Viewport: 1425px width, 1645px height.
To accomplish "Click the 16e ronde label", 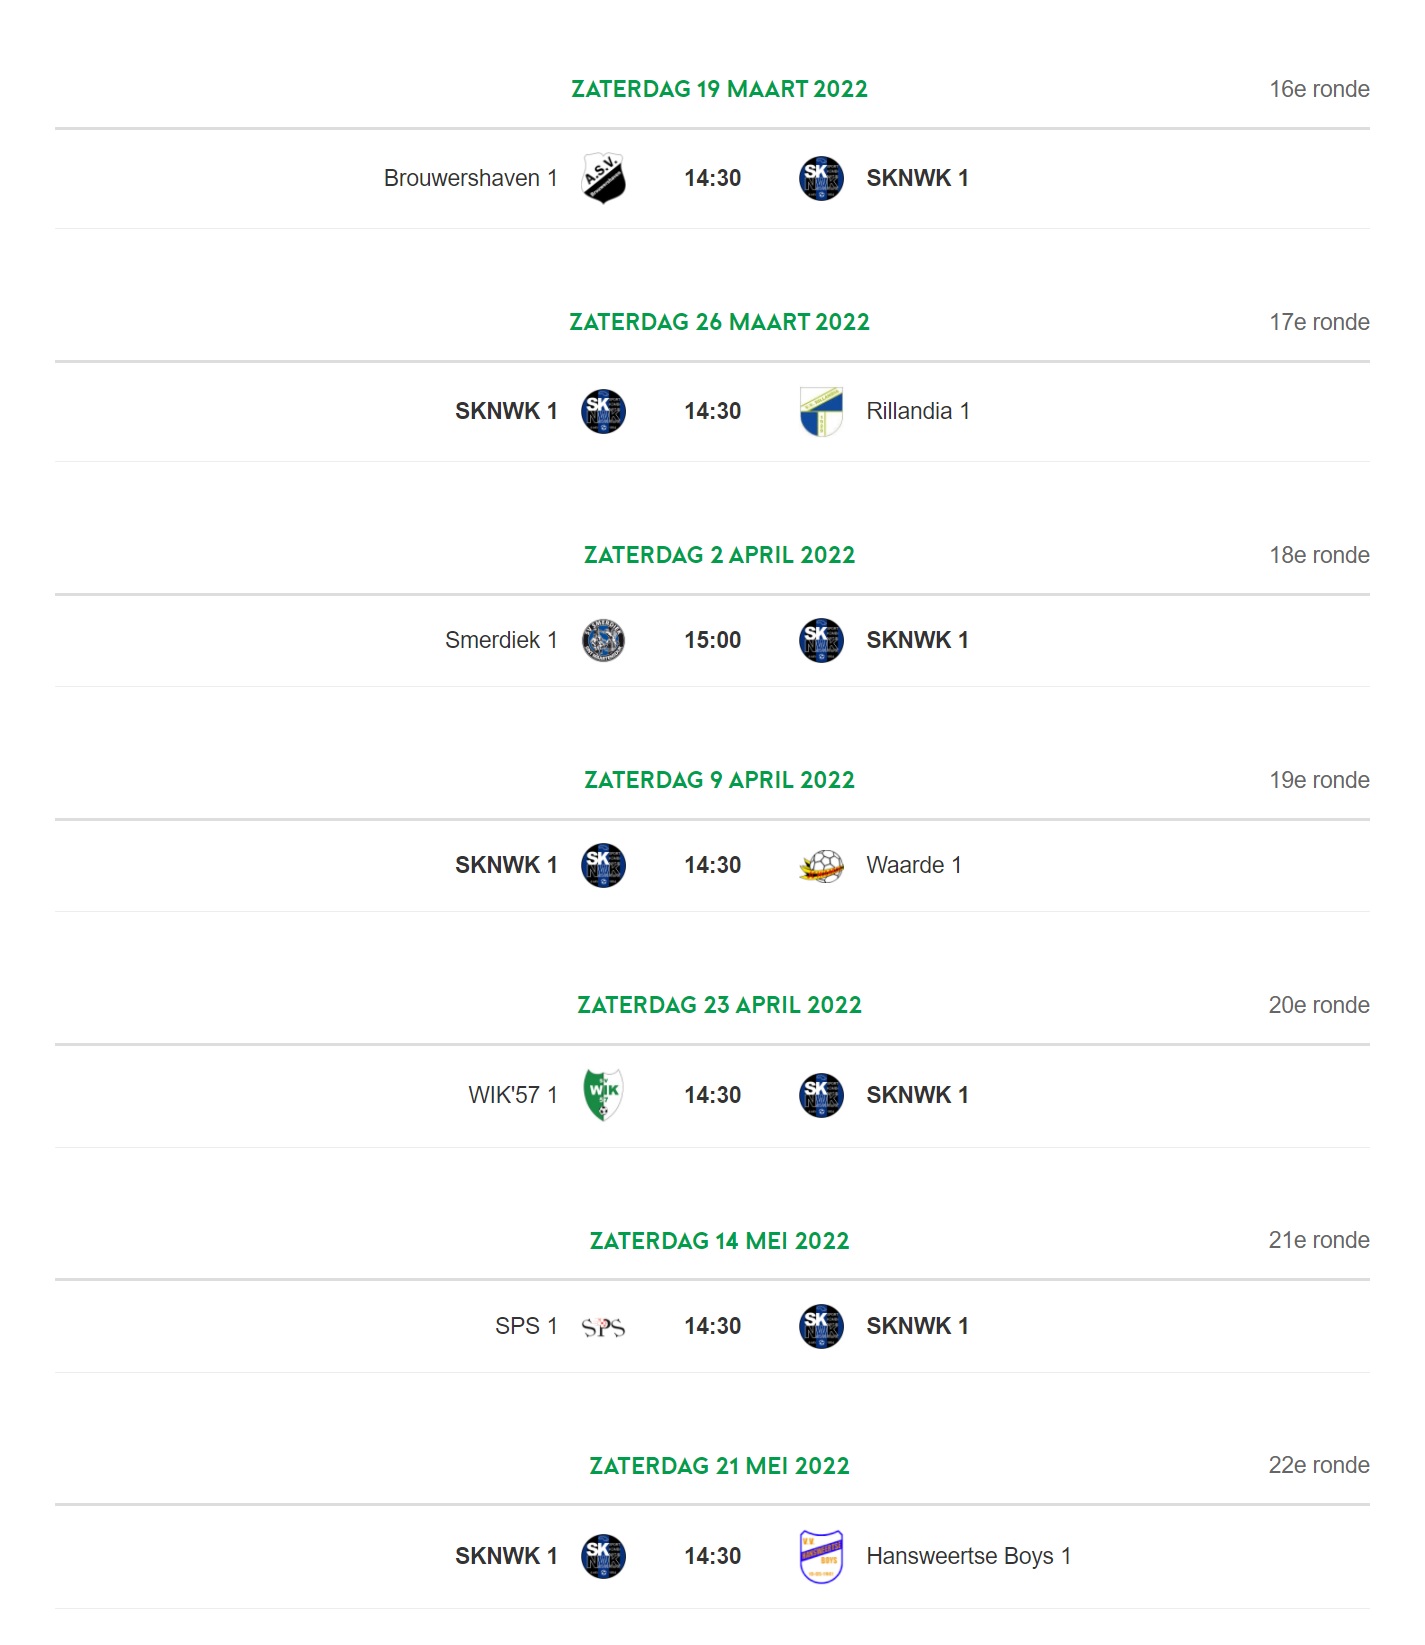I will (1319, 89).
